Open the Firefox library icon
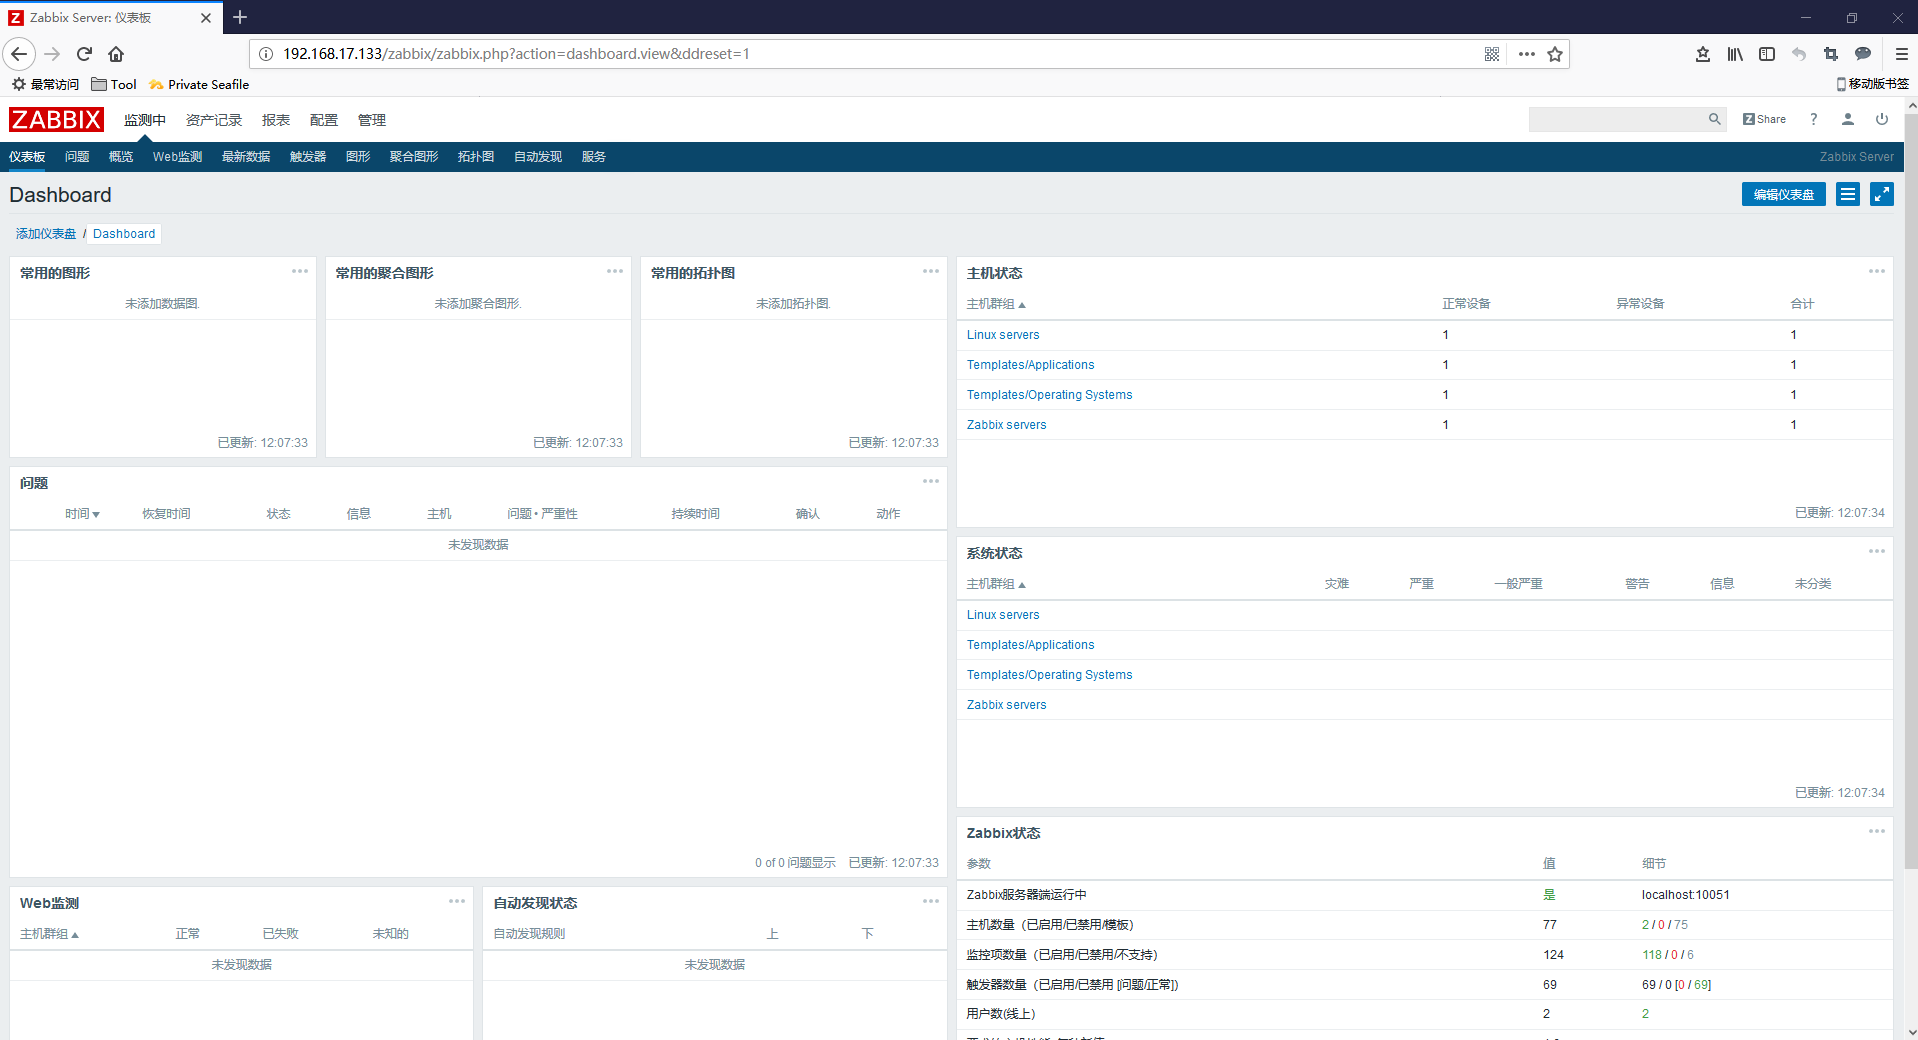The height and width of the screenshot is (1040, 1918). click(x=1735, y=54)
